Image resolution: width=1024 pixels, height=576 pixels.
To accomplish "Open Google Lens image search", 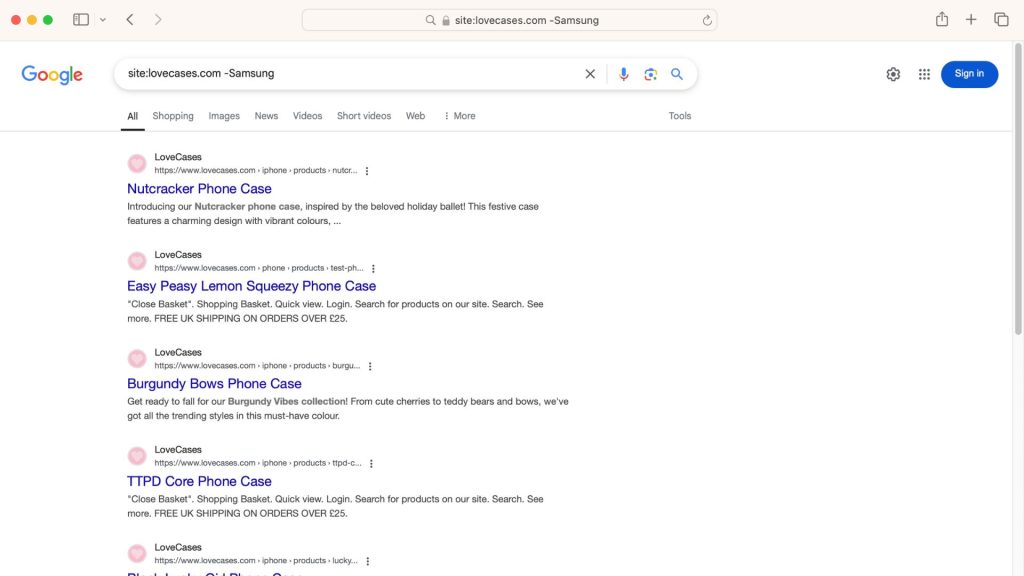I will [x=650, y=74].
